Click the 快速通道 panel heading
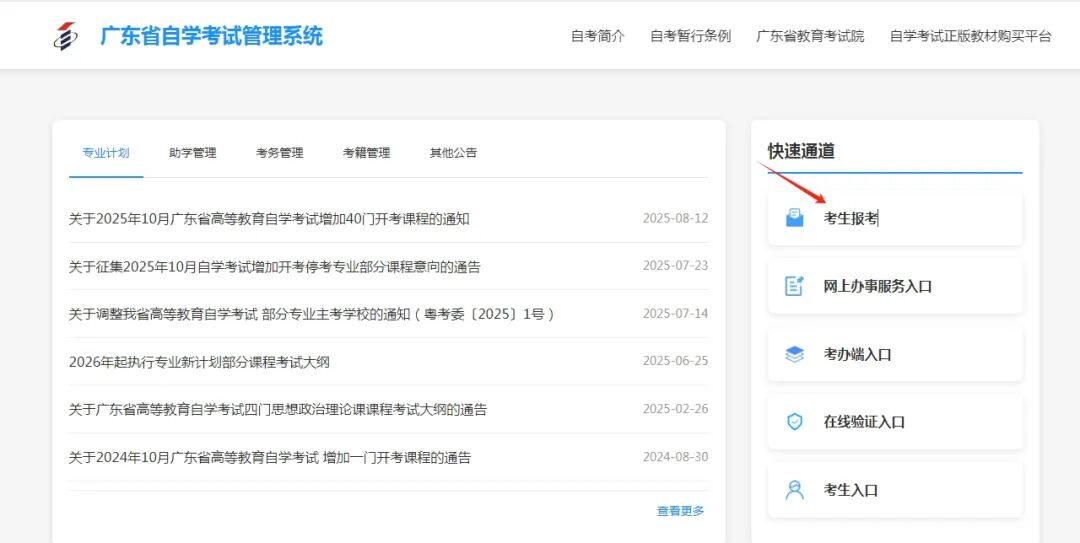Screen dimensions: 1080x543 [x=802, y=151]
